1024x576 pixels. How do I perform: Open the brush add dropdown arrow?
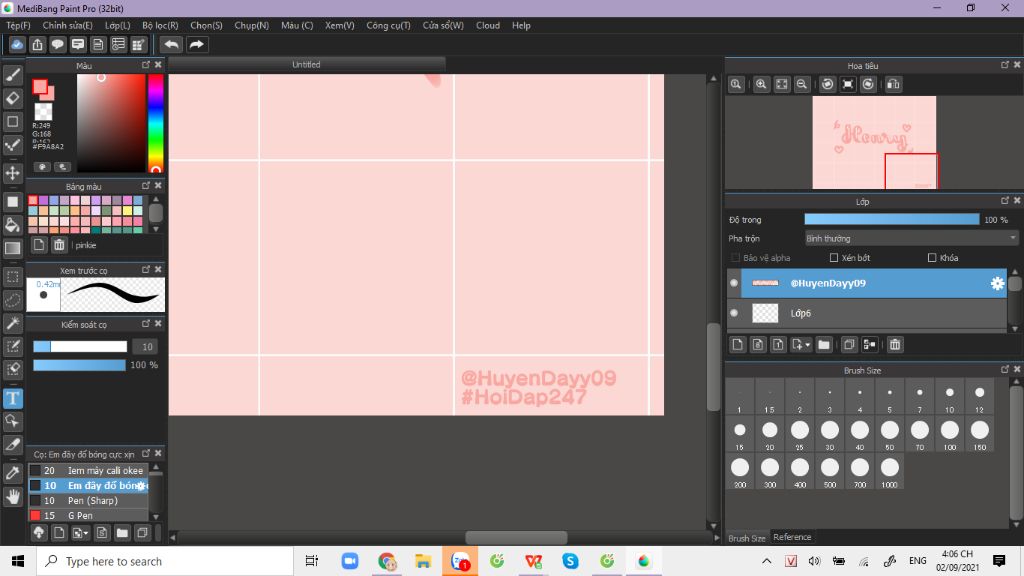[86, 534]
